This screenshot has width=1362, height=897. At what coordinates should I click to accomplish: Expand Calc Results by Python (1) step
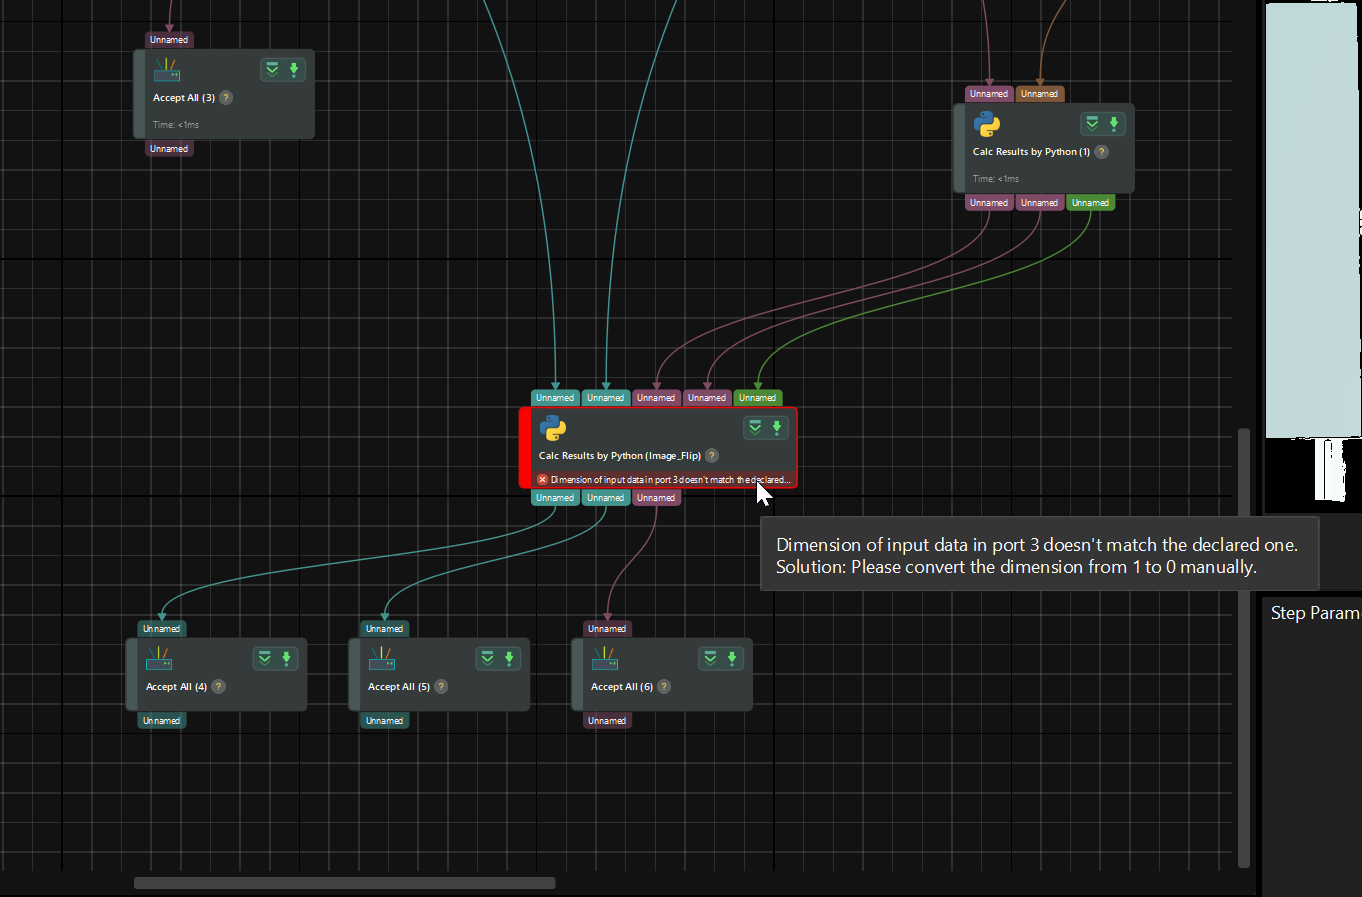click(1092, 123)
